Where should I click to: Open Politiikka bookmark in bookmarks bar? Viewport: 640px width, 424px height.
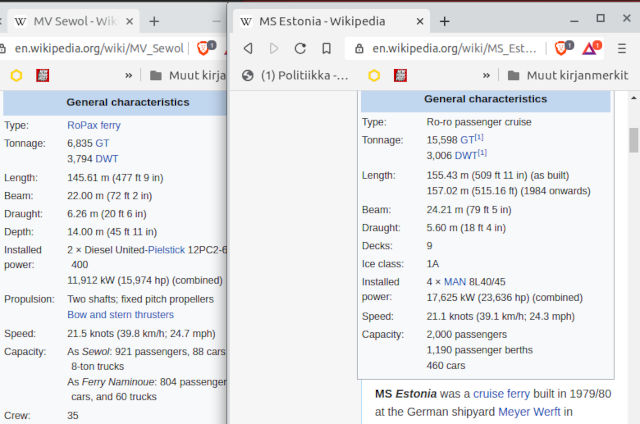click(295, 75)
